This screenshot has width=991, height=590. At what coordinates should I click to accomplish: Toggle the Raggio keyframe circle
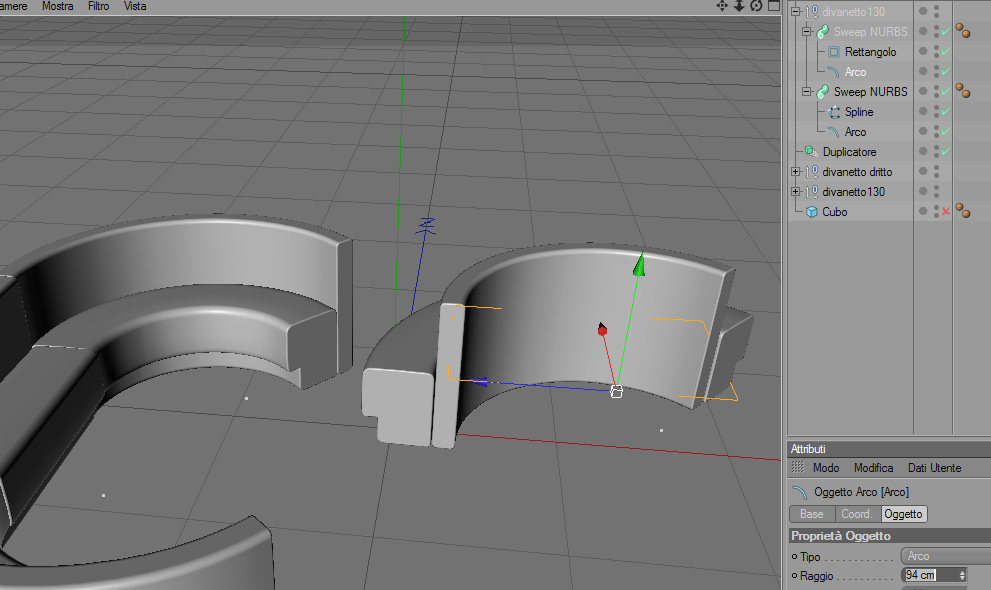pyautogui.click(x=794, y=575)
